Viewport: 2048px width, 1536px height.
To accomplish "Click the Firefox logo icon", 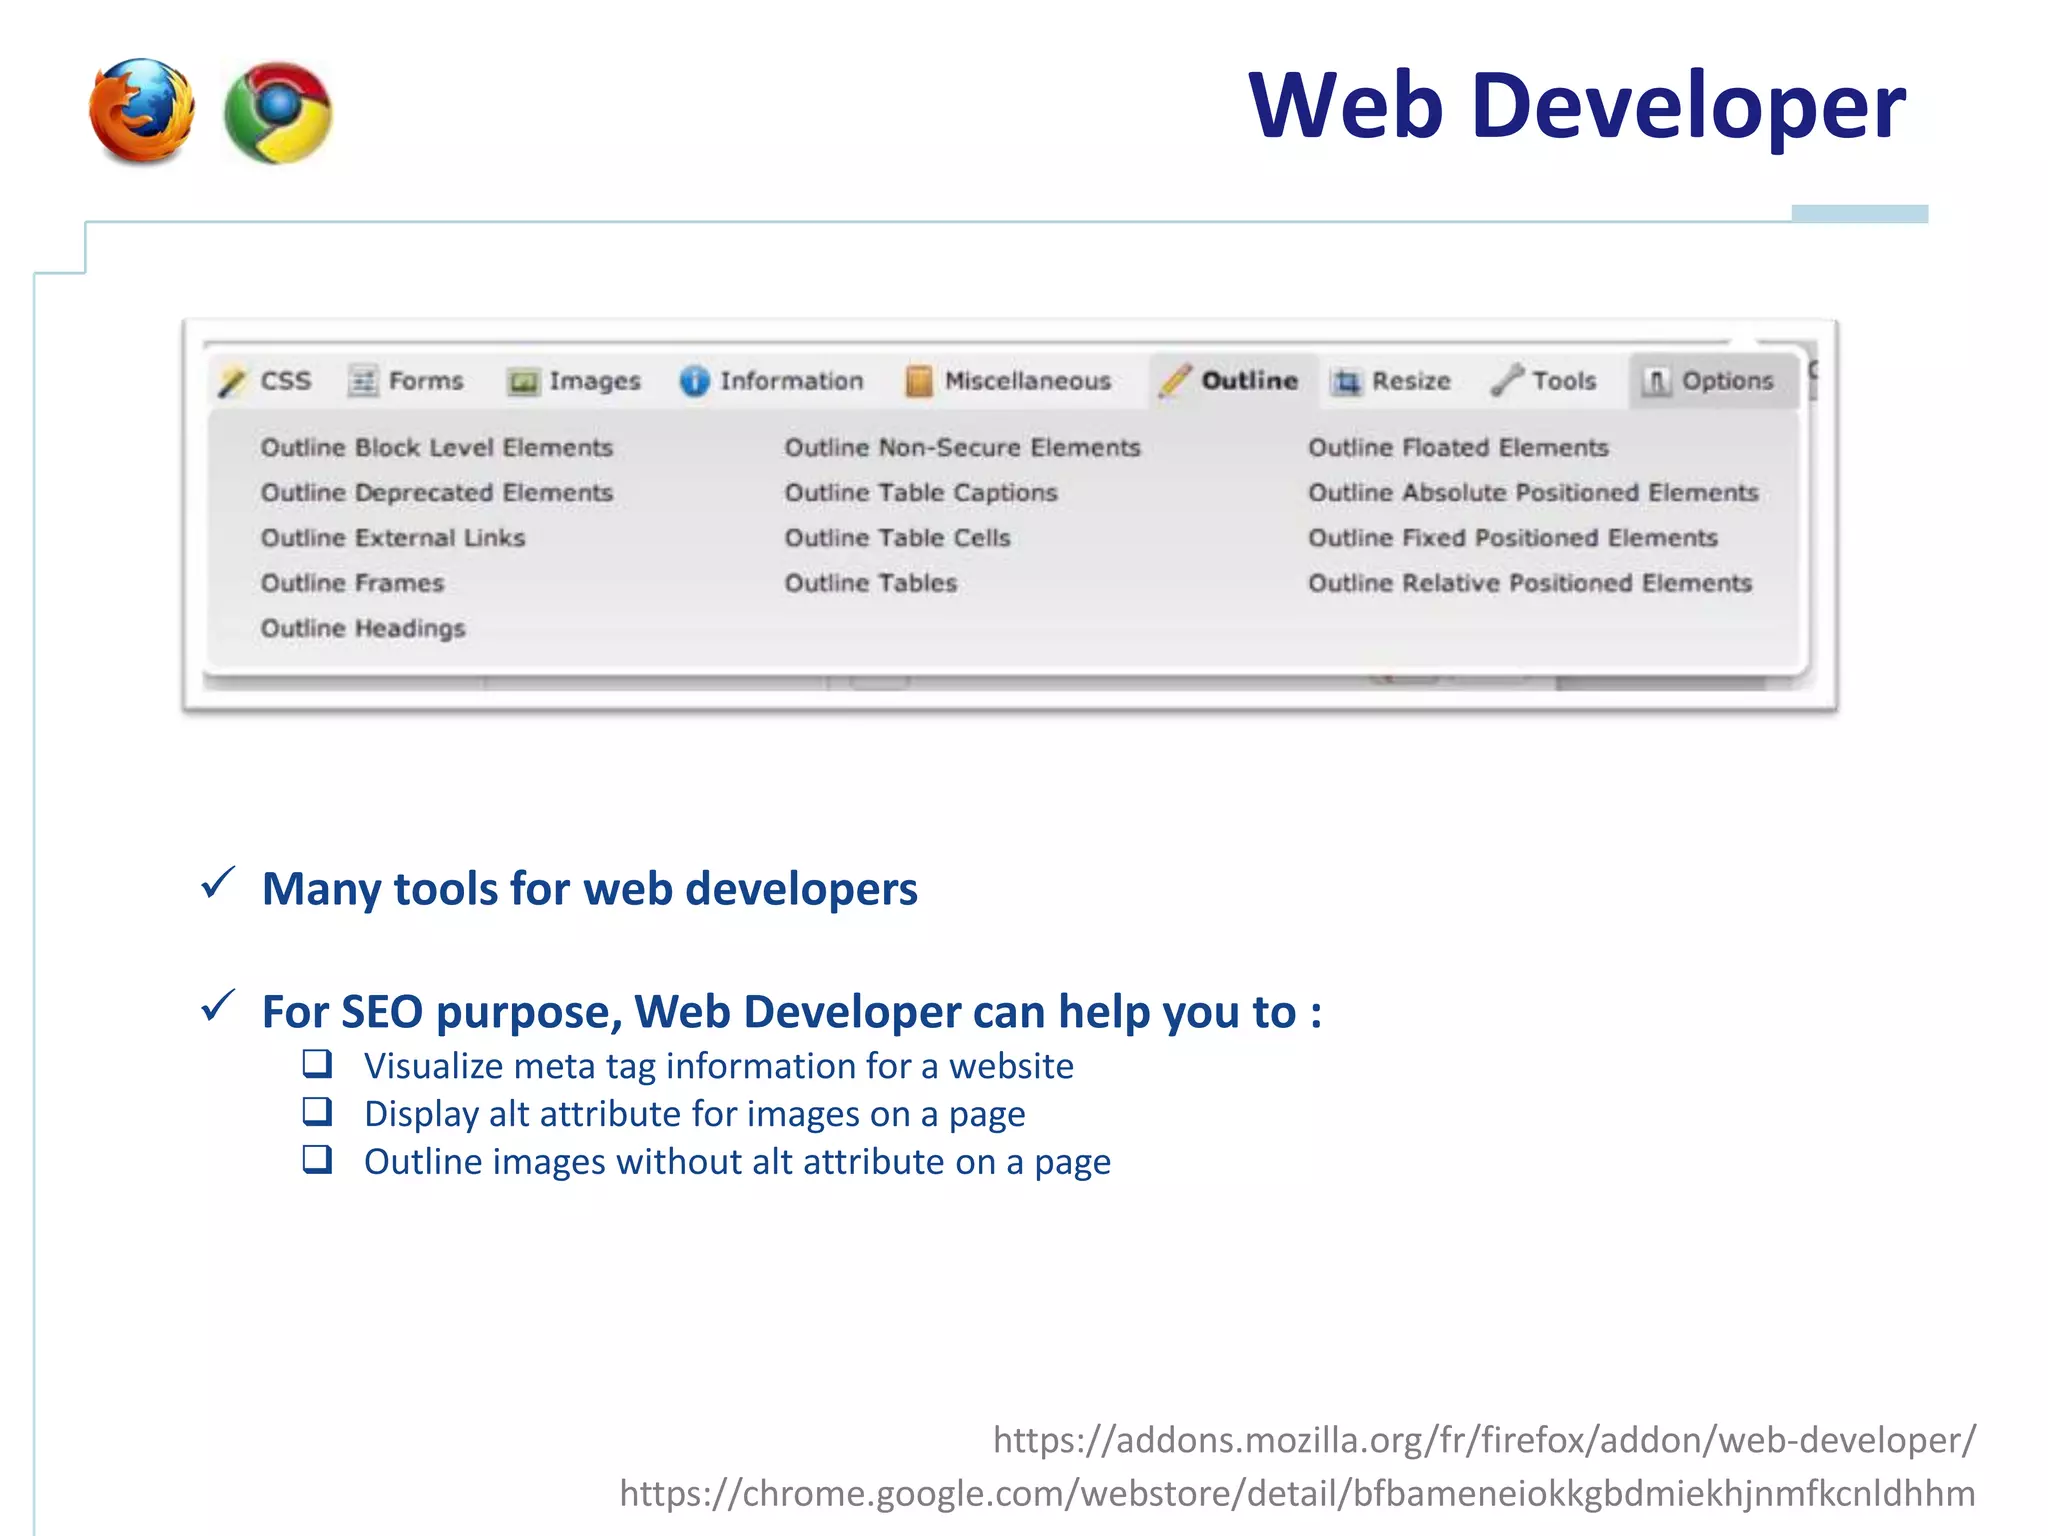I will pyautogui.click(x=142, y=110).
